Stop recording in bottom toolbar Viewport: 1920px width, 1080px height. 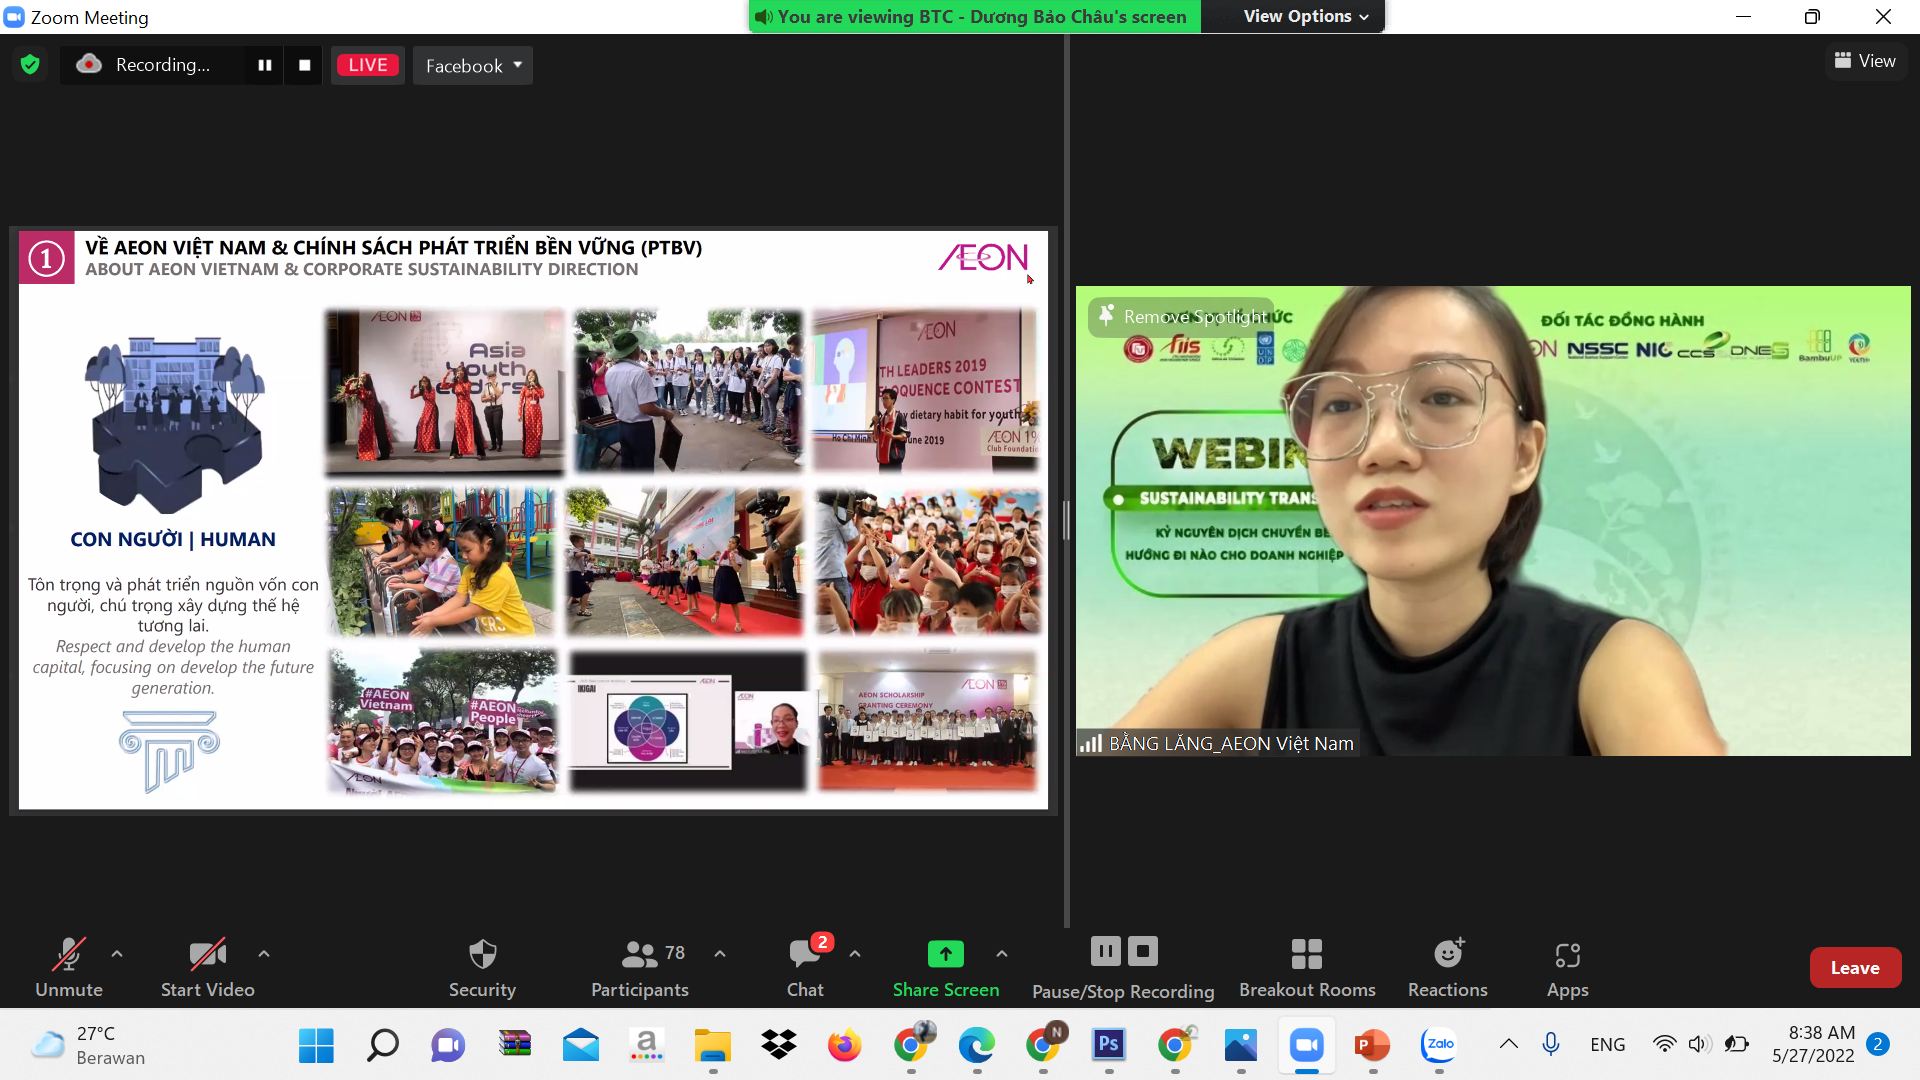1143,951
